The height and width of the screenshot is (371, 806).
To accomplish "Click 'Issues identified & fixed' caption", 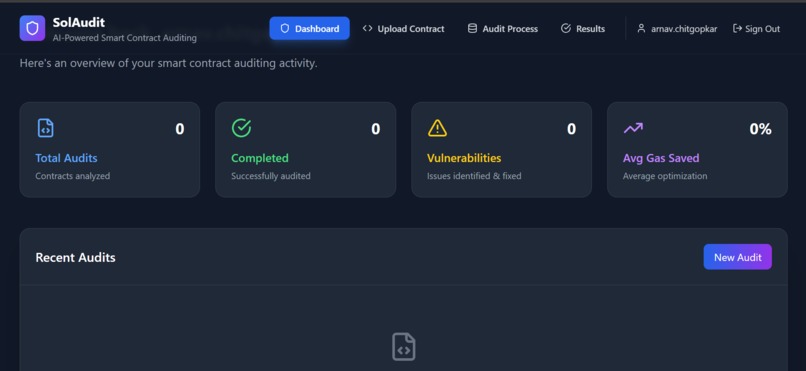I will (474, 176).
